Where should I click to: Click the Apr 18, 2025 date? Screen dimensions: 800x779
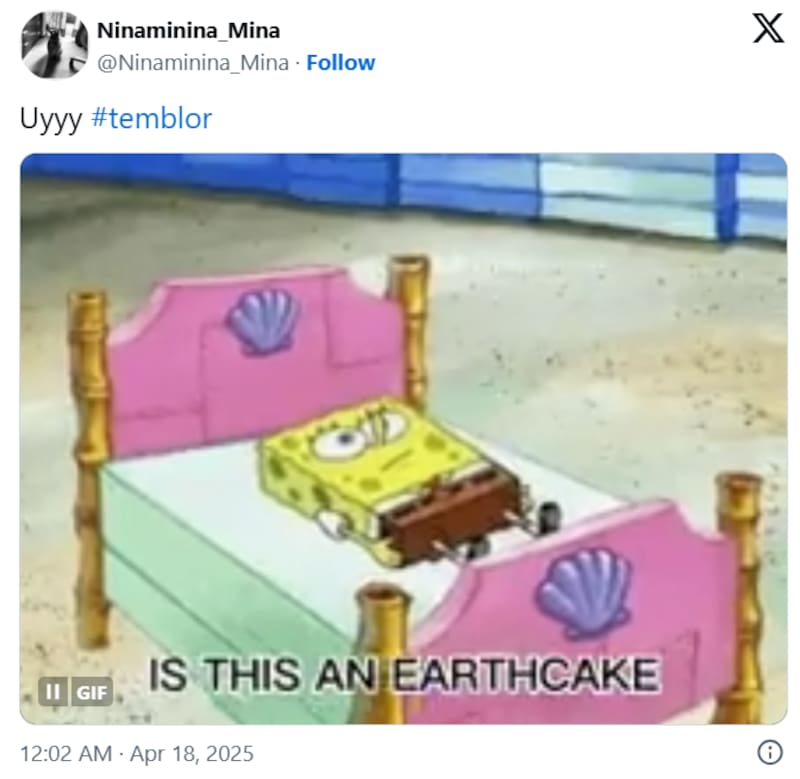click(x=192, y=753)
